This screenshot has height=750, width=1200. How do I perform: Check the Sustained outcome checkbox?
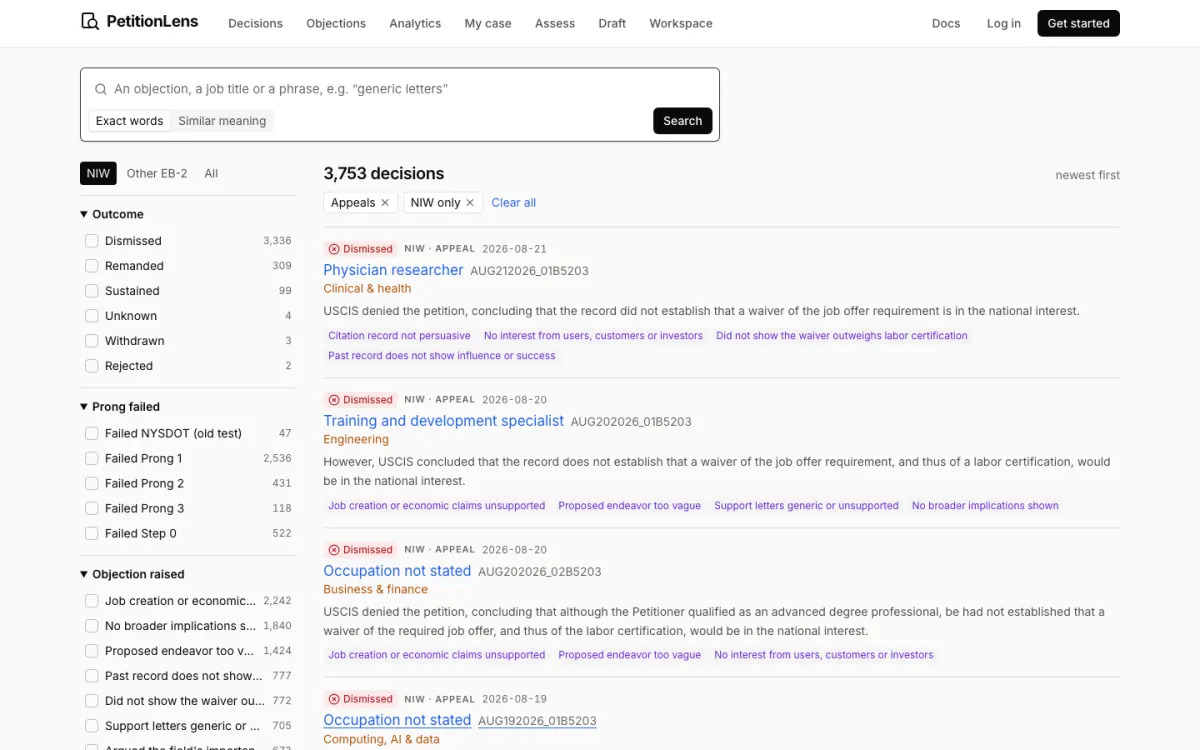tap(92, 291)
